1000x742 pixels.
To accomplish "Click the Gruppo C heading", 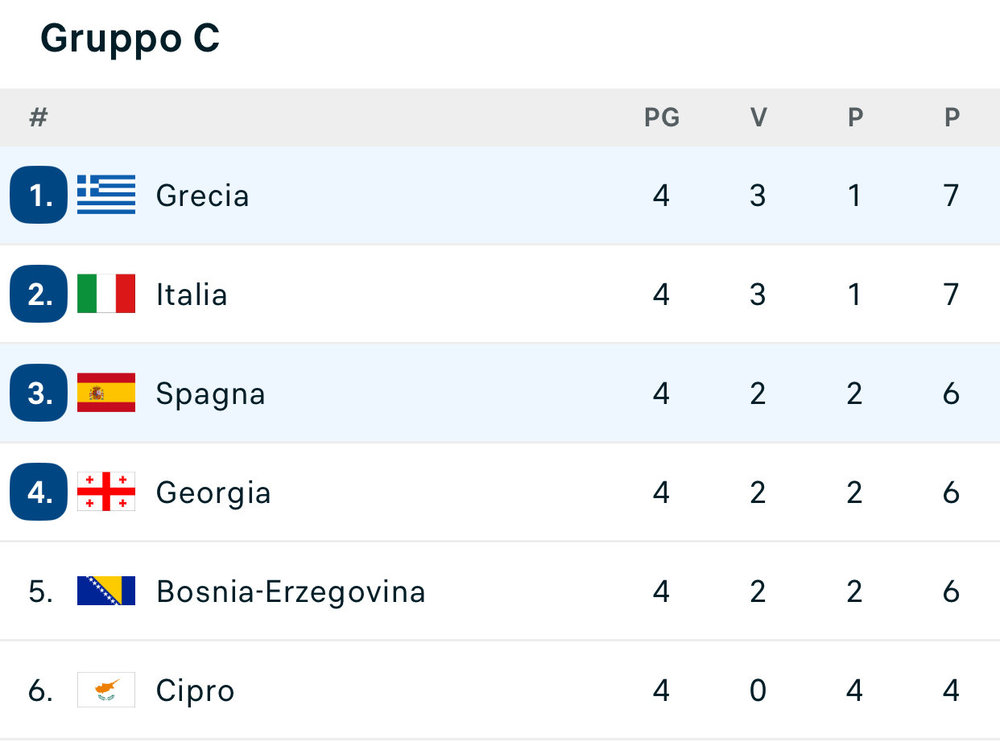I will (x=130, y=39).
